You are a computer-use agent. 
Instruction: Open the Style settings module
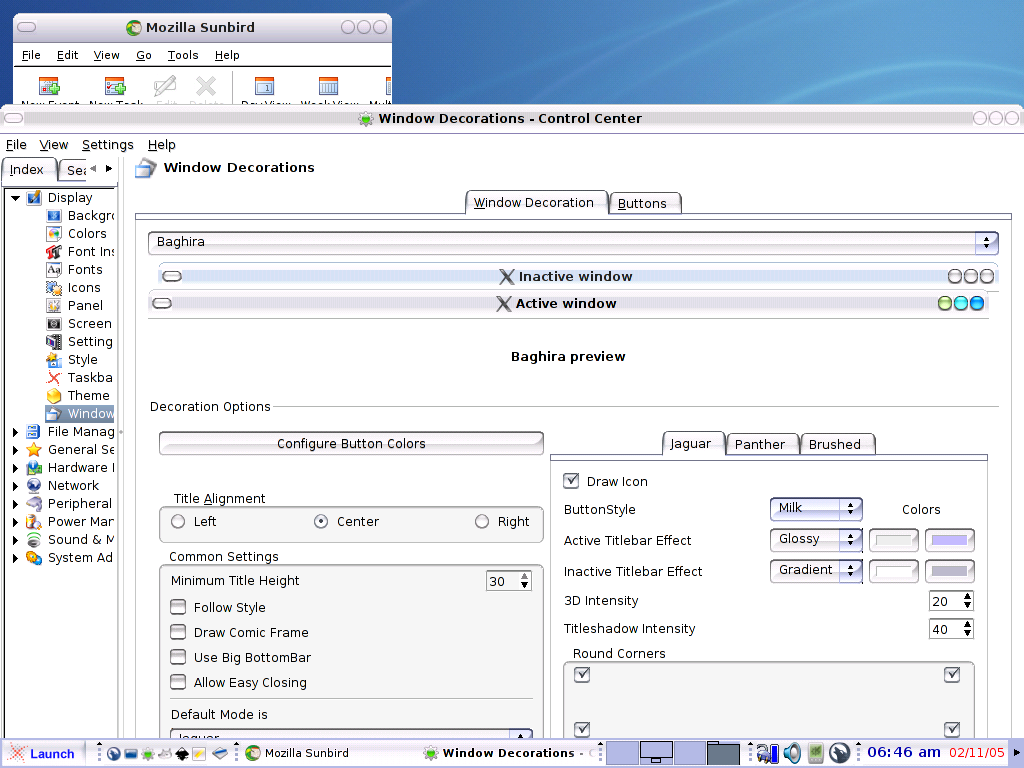(72, 359)
